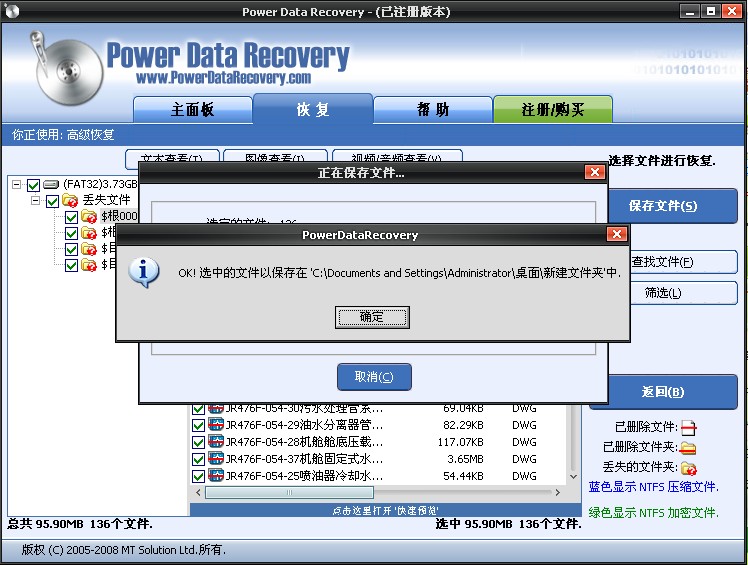Minimize the Power Data Recovery window

coord(689,11)
